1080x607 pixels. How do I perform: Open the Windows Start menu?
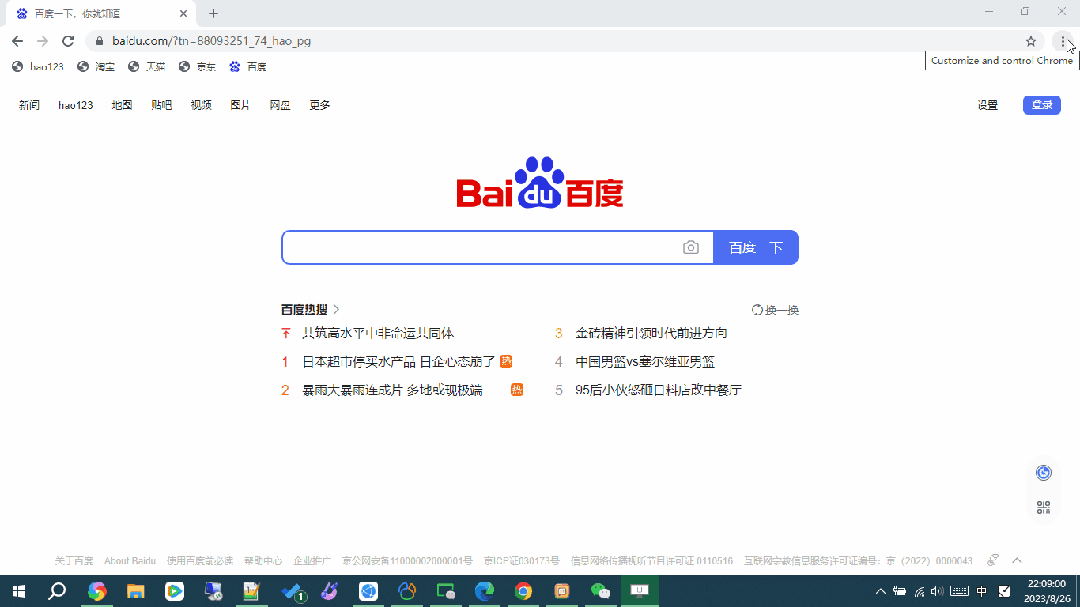point(19,591)
